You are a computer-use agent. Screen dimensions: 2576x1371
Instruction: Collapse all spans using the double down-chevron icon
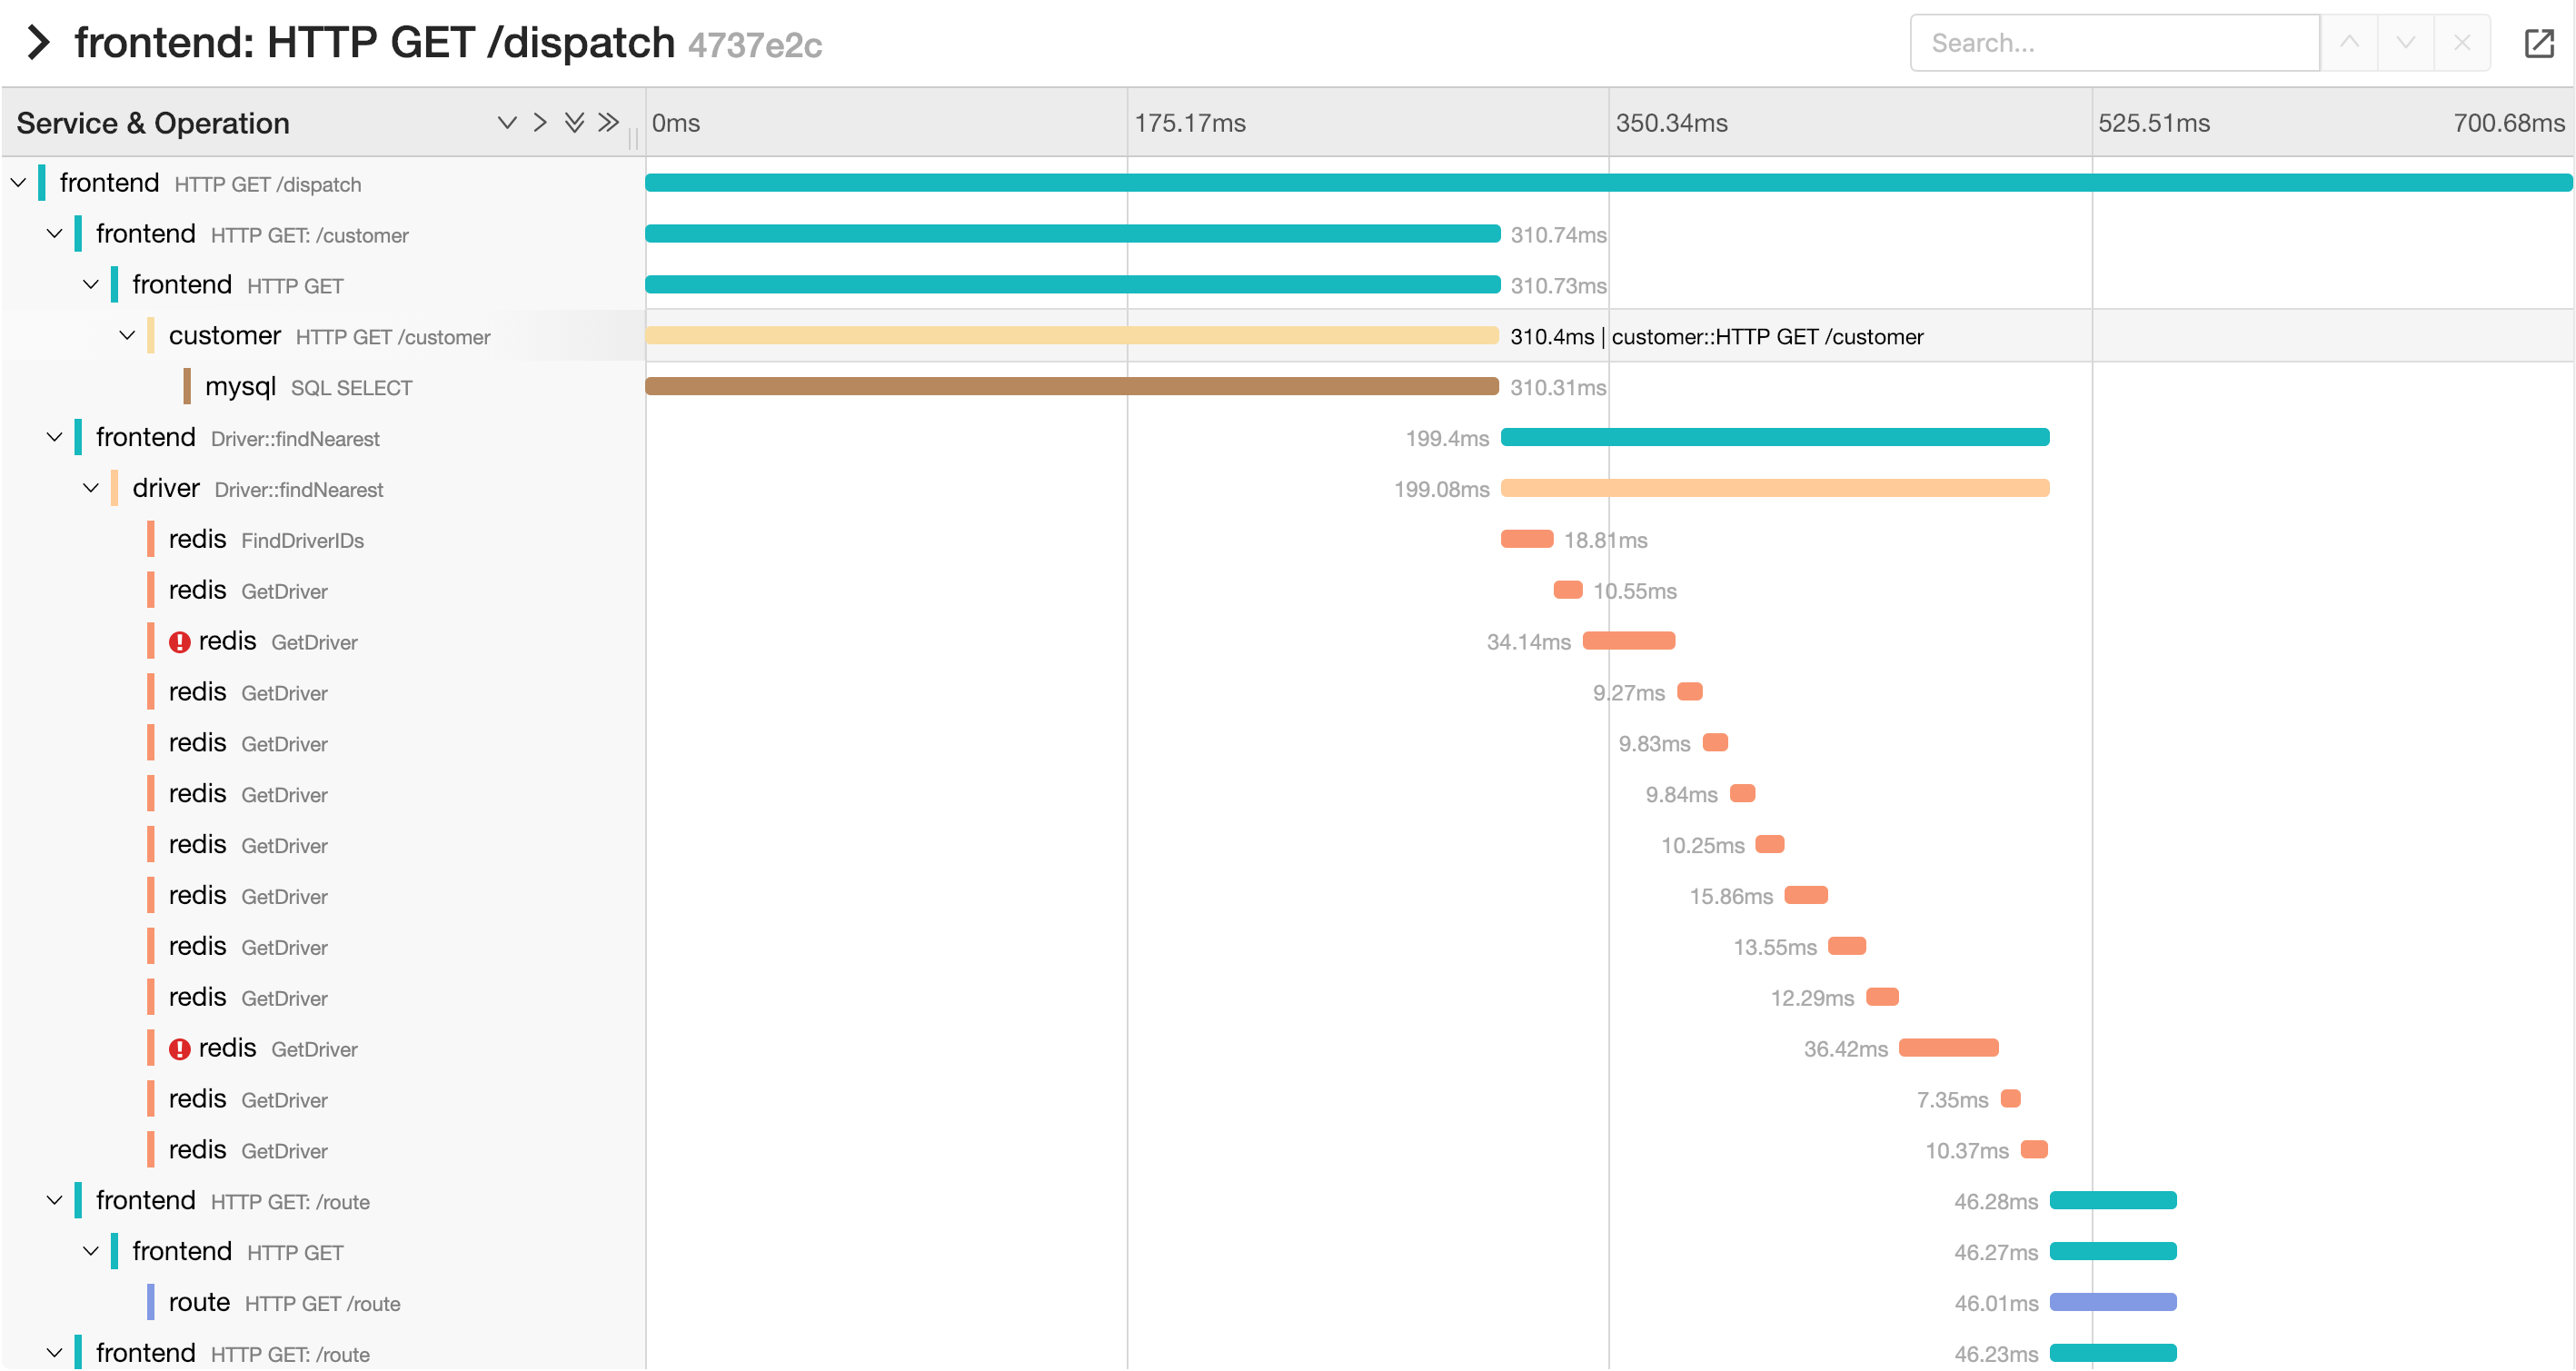(574, 121)
